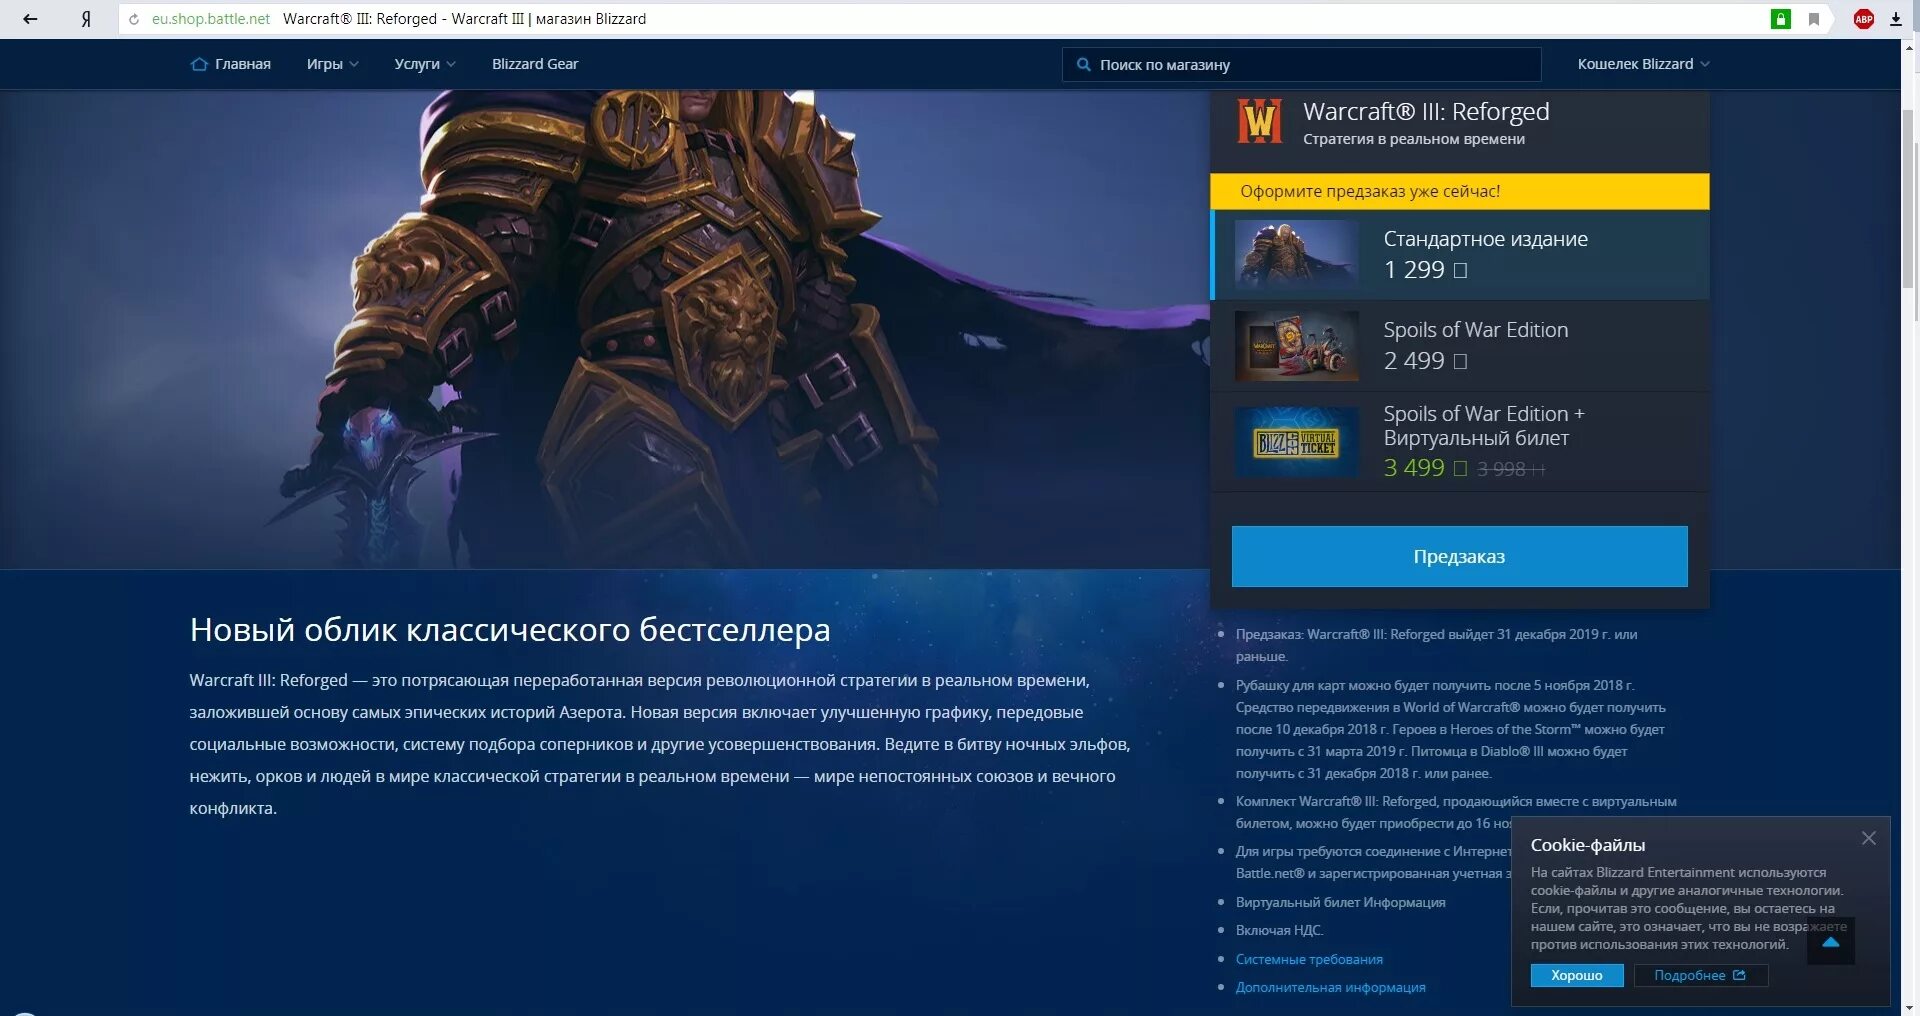Open the Главная menu item

pos(242,64)
